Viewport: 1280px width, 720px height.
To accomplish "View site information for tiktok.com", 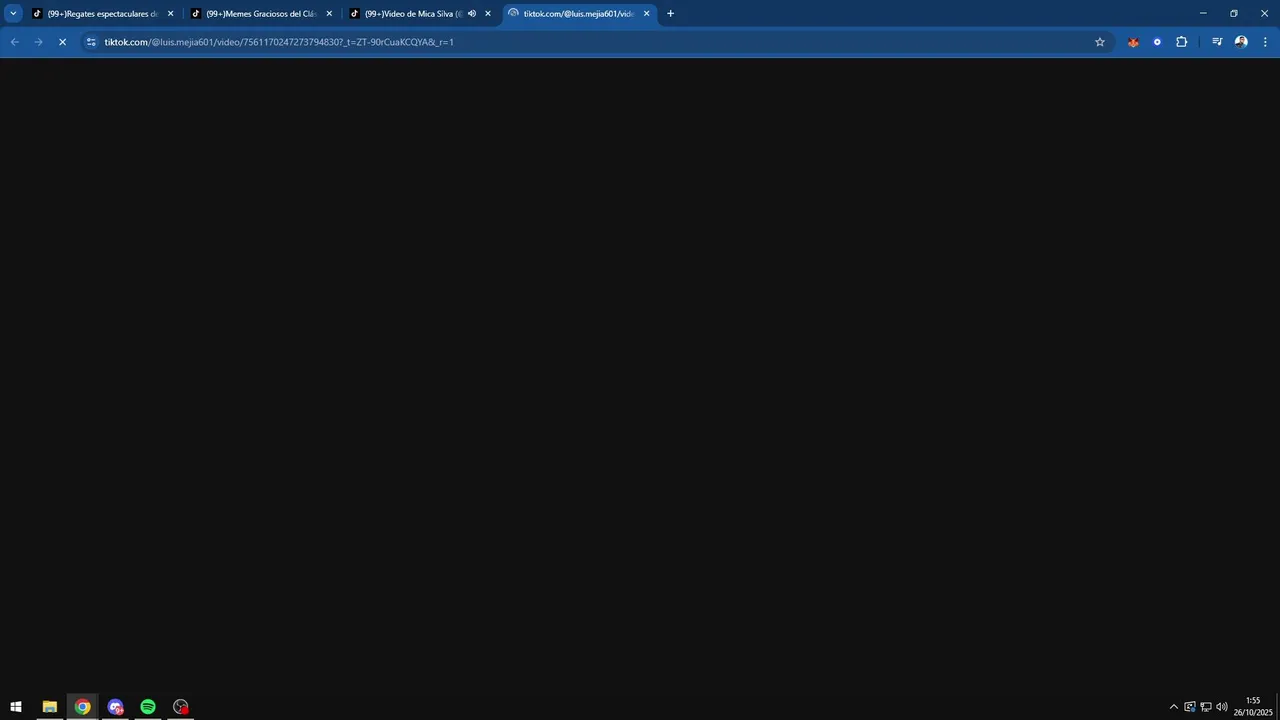I will [91, 42].
